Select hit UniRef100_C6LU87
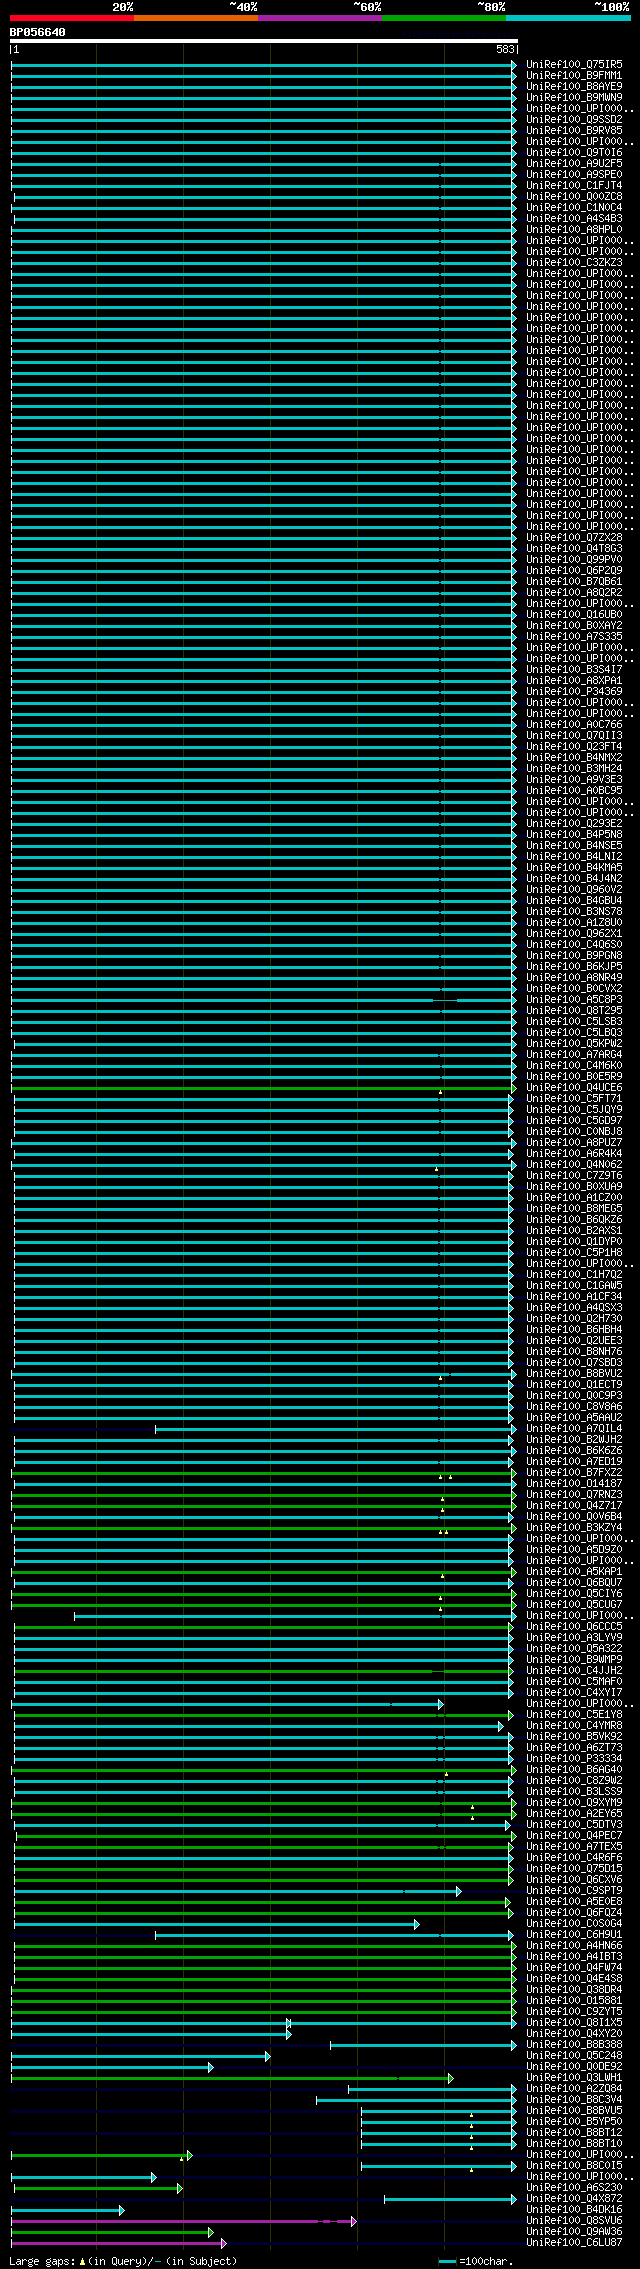 pyautogui.click(x=574, y=2242)
